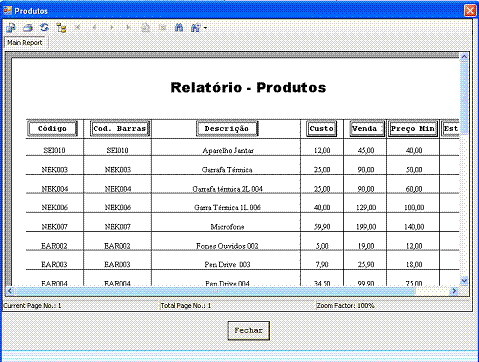Click the Go to Page icon
The height and width of the screenshot is (362, 479).
coord(145,28)
